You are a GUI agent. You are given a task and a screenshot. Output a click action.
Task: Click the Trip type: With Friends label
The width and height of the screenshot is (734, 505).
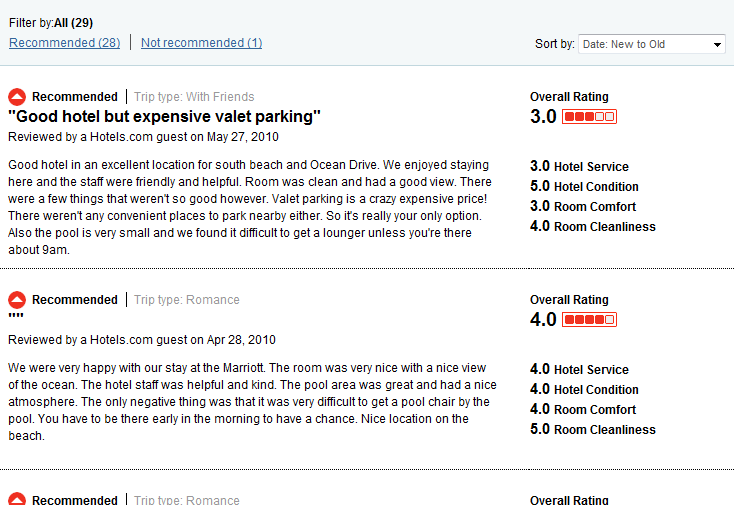[x=194, y=97]
